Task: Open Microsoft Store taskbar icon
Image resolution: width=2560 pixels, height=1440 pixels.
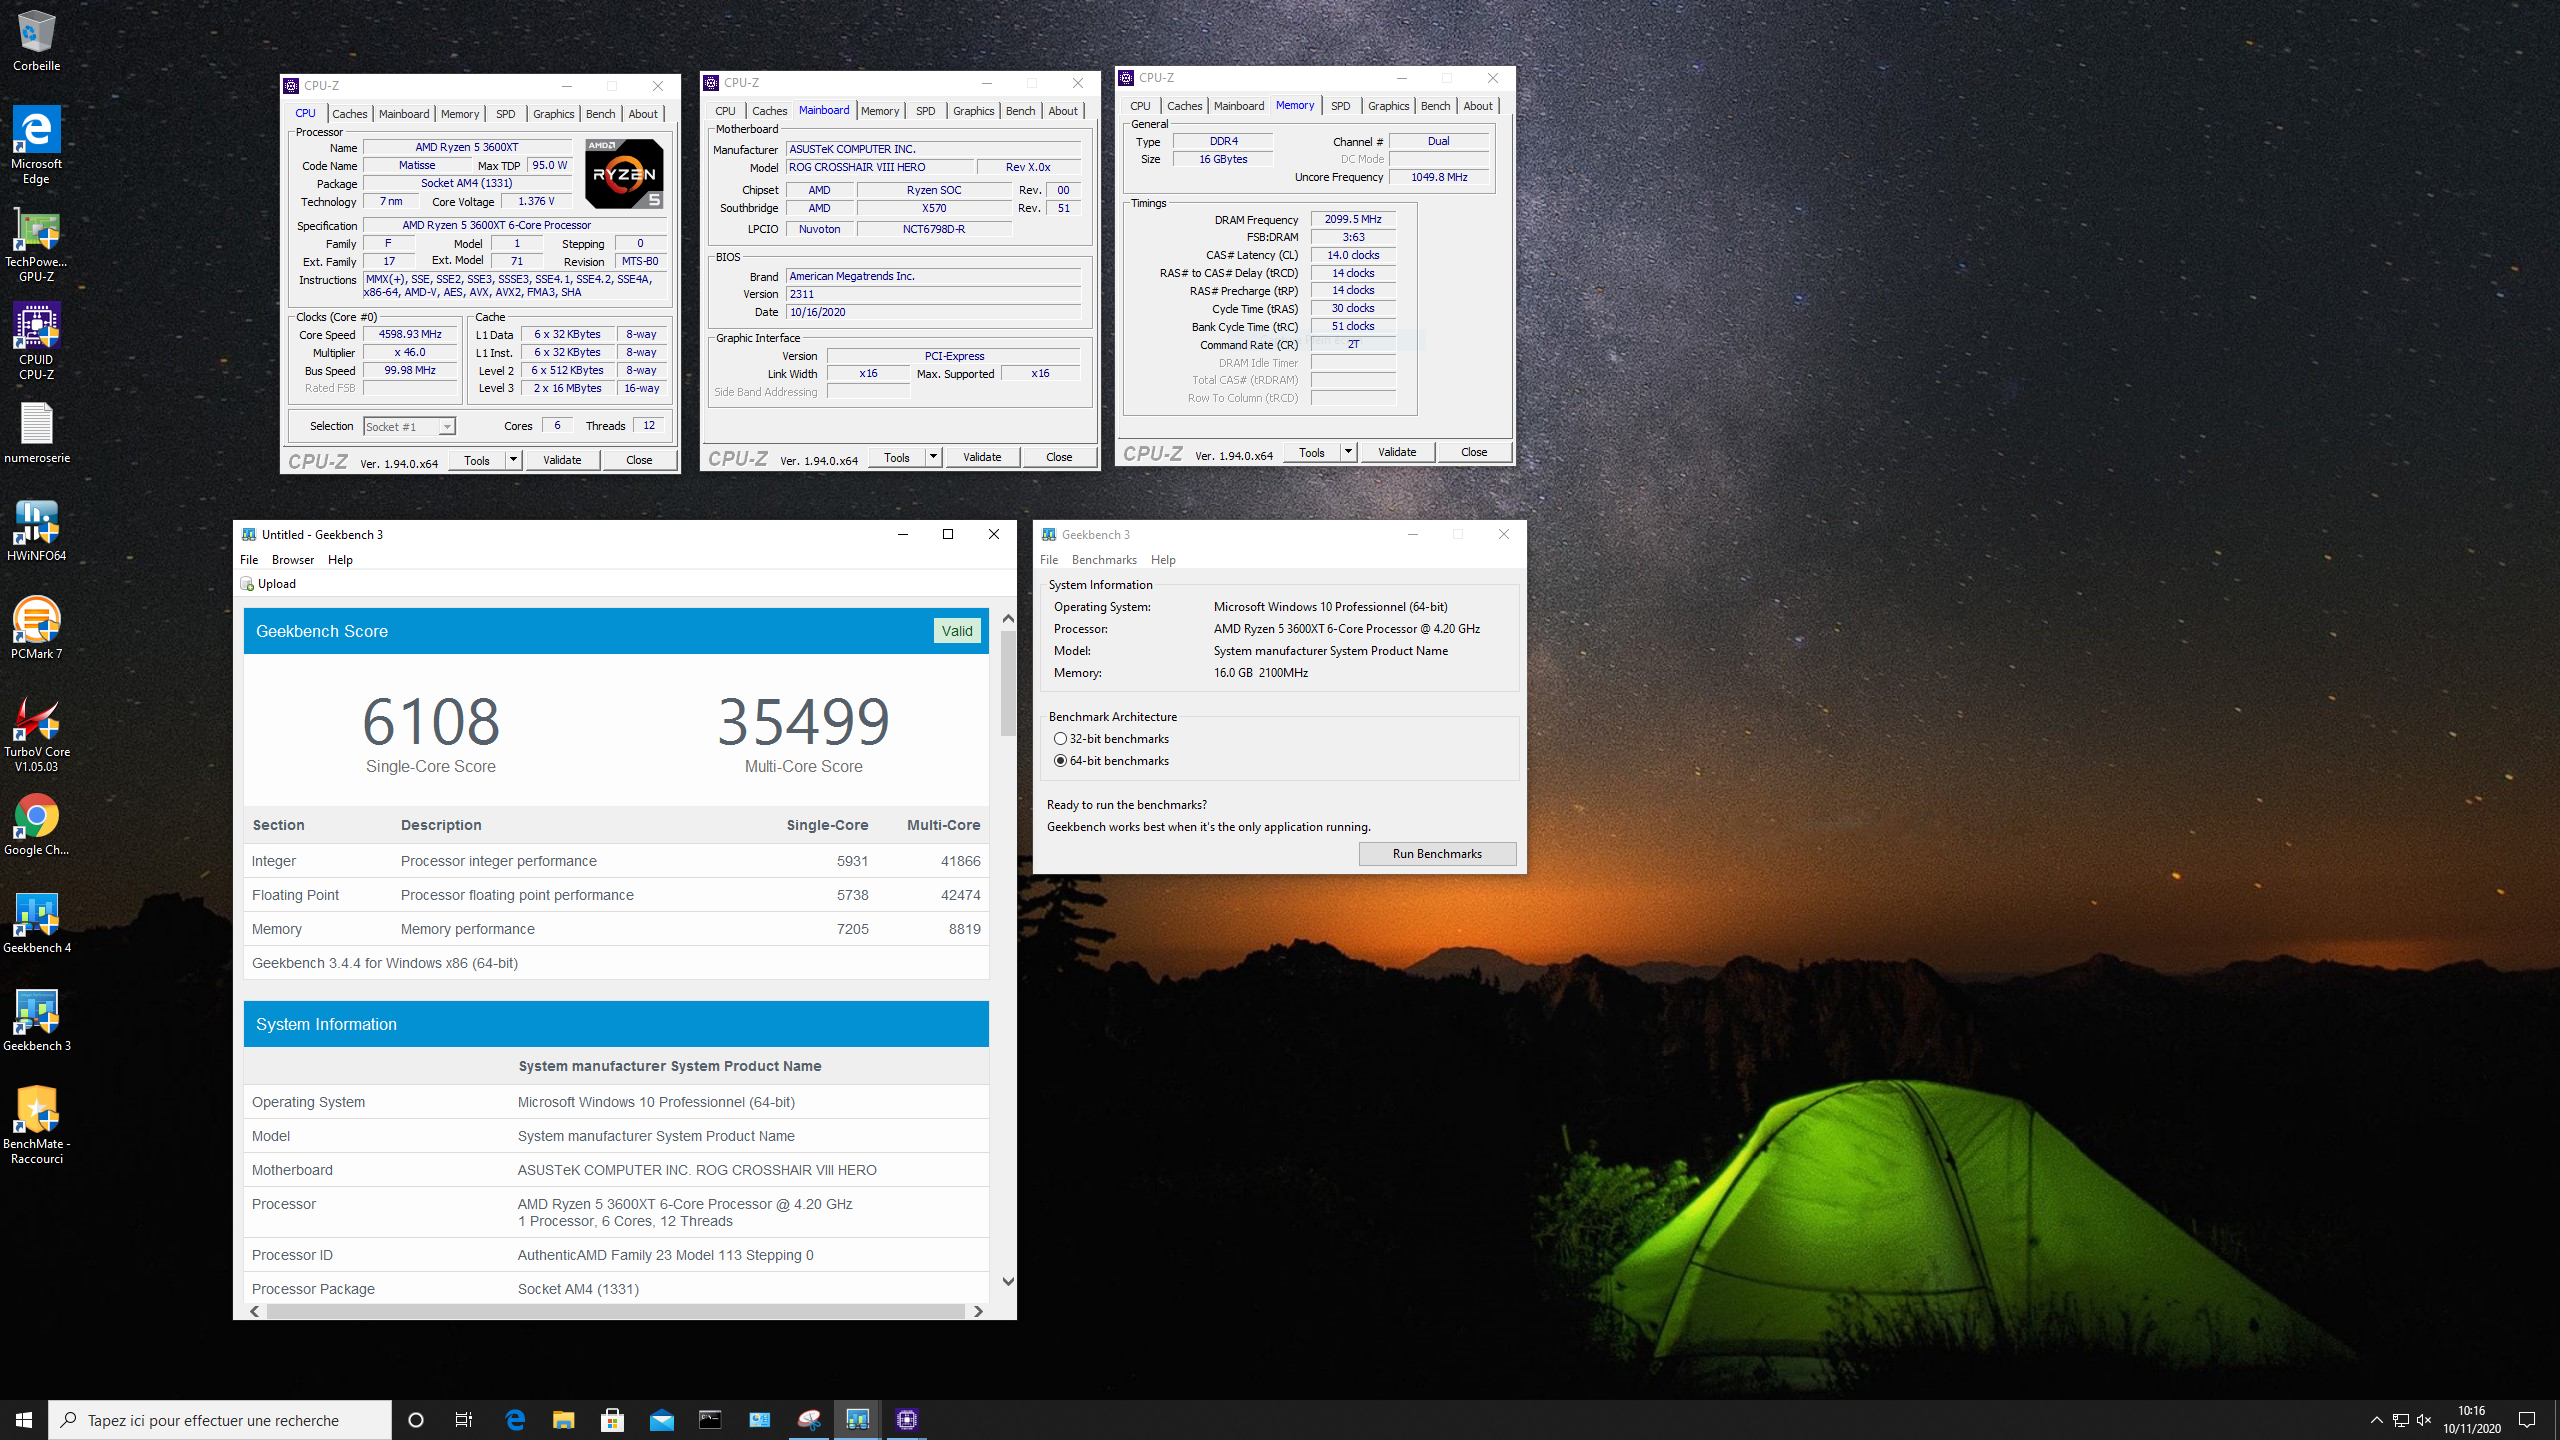Action: pos(612,1420)
